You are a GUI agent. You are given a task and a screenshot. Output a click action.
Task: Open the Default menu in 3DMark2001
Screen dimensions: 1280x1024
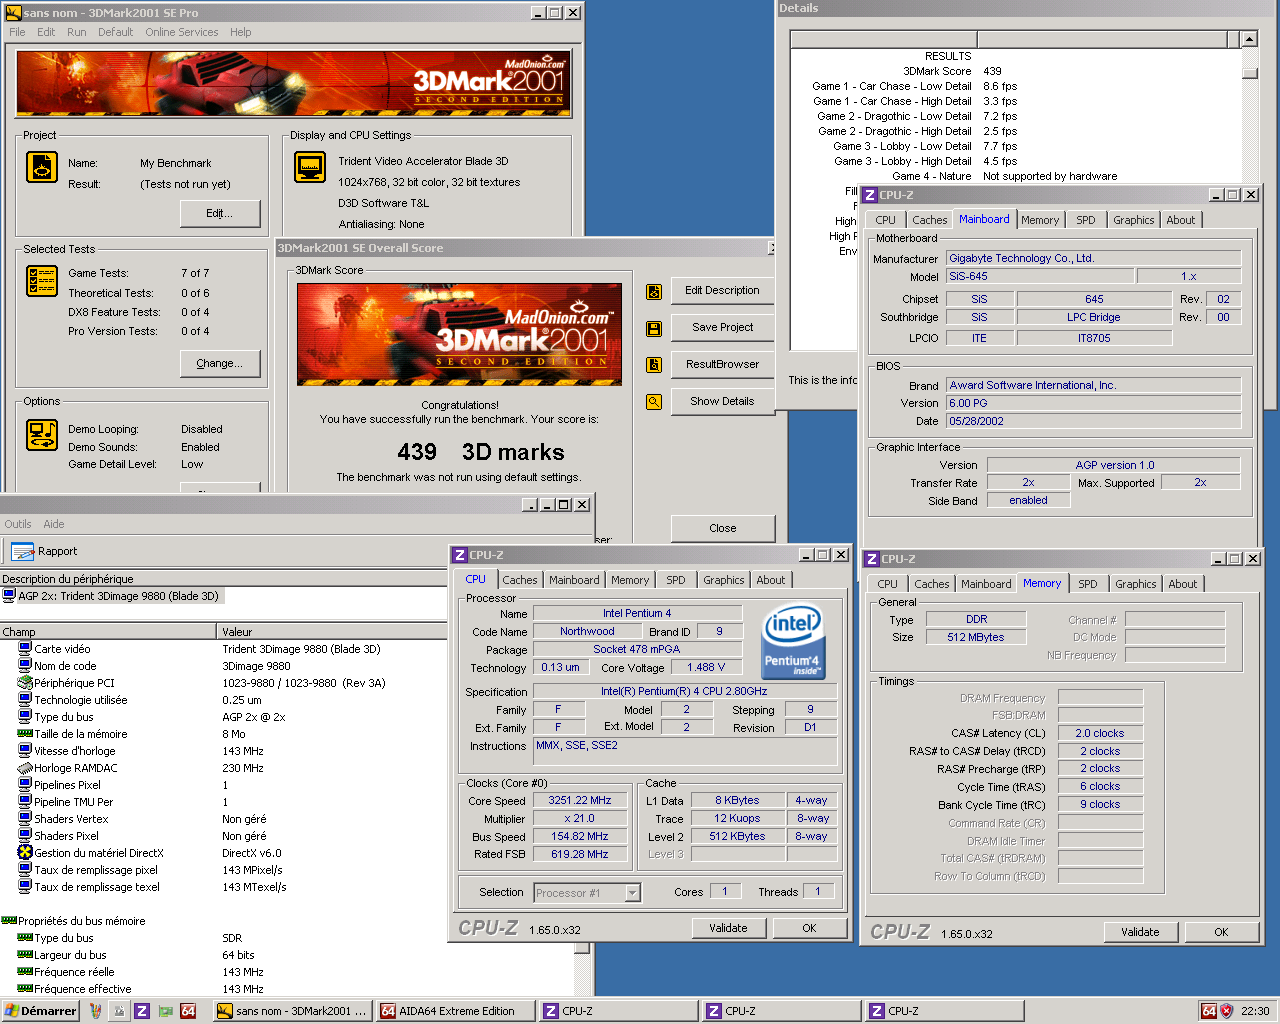click(x=115, y=32)
